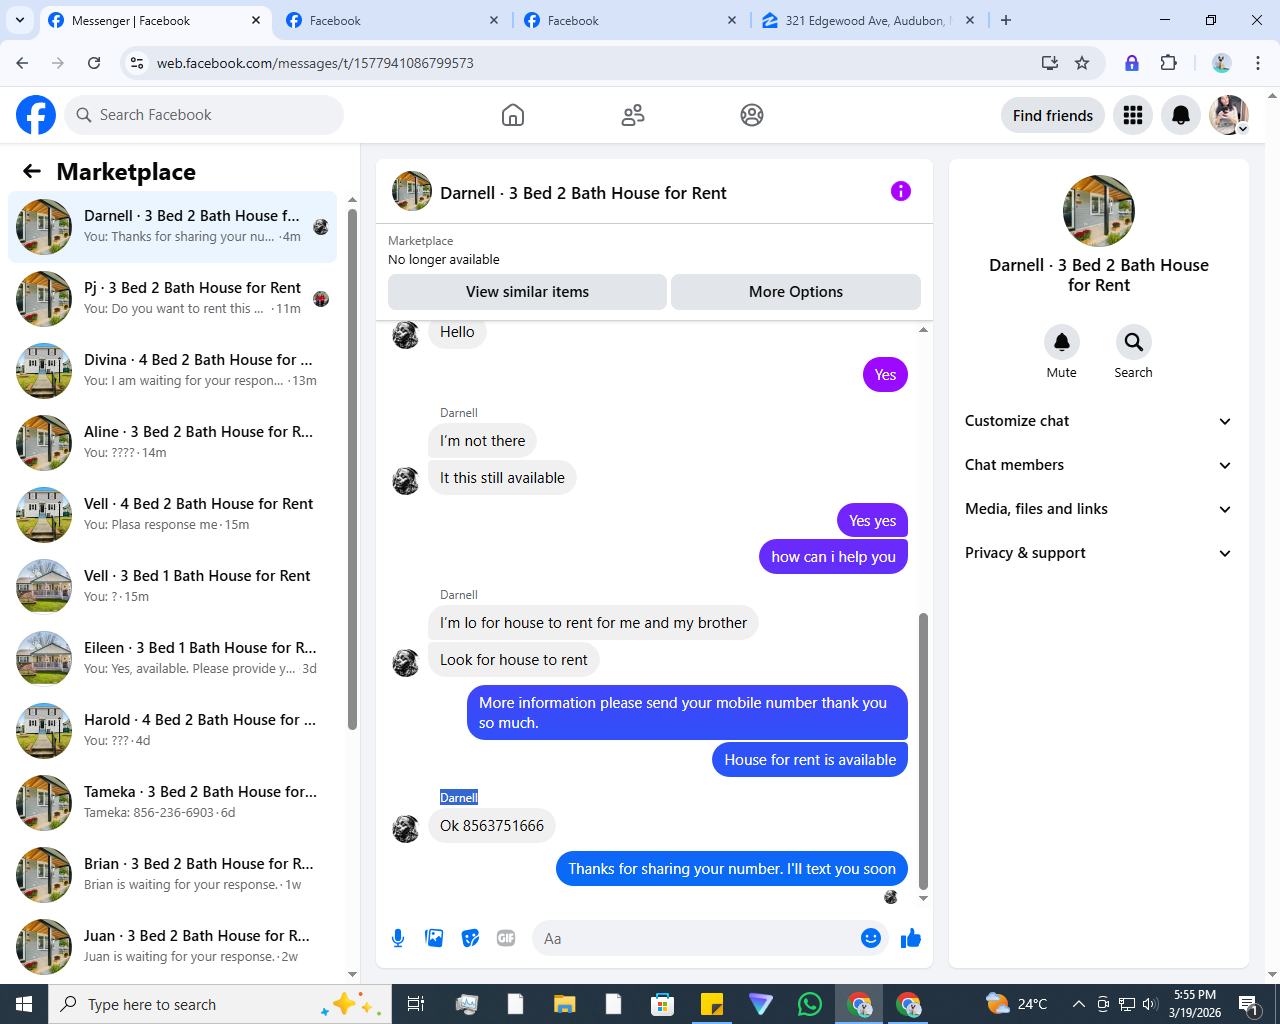This screenshot has height=1024, width=1280.
Task: Expand Media, files and links section
Action: coord(1098,509)
